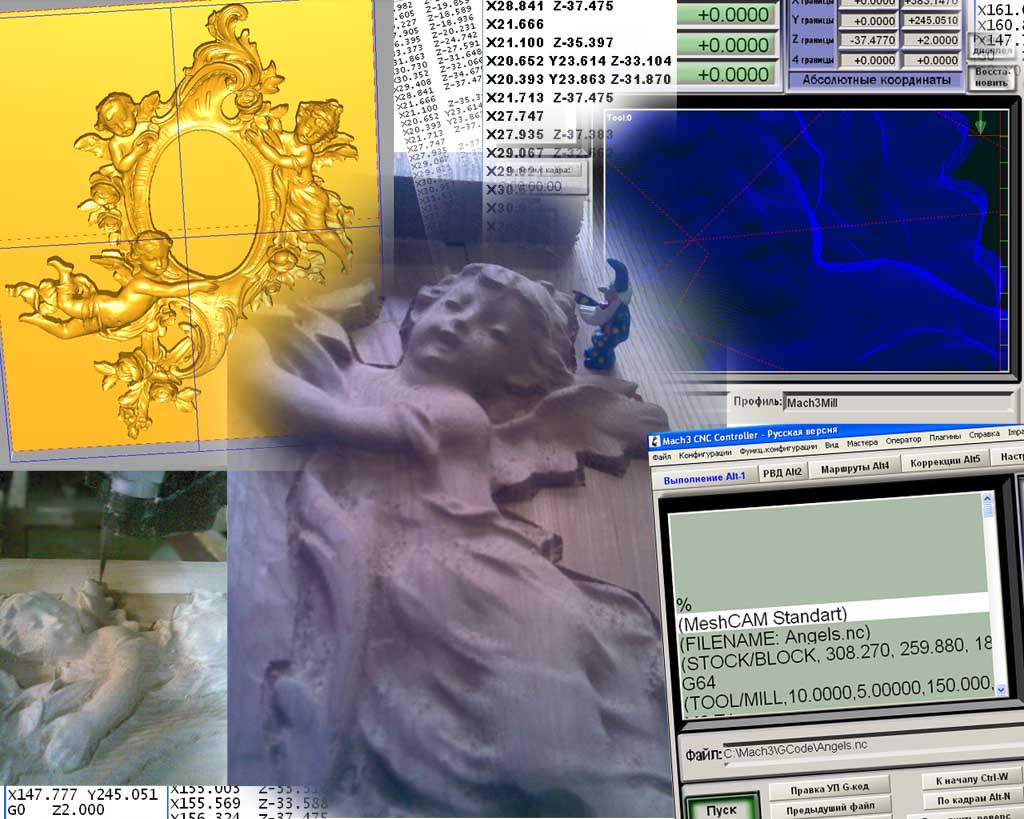Click the G-code list scroll up arrow
The image size is (1024, 819).
point(987,500)
